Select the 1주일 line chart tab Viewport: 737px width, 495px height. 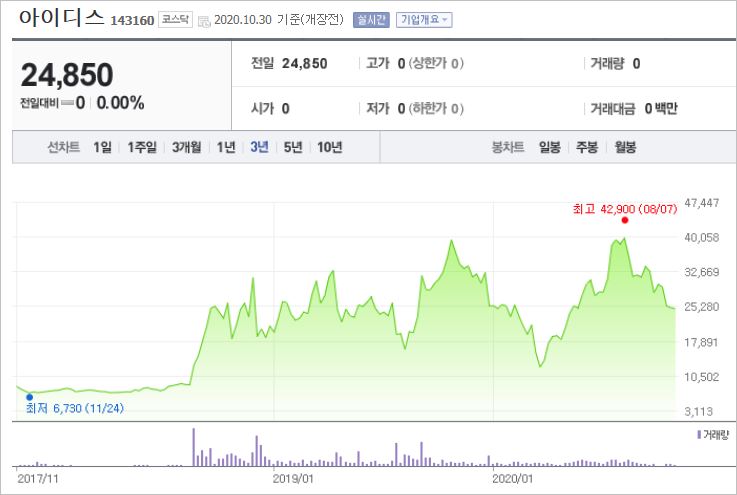[x=142, y=147]
